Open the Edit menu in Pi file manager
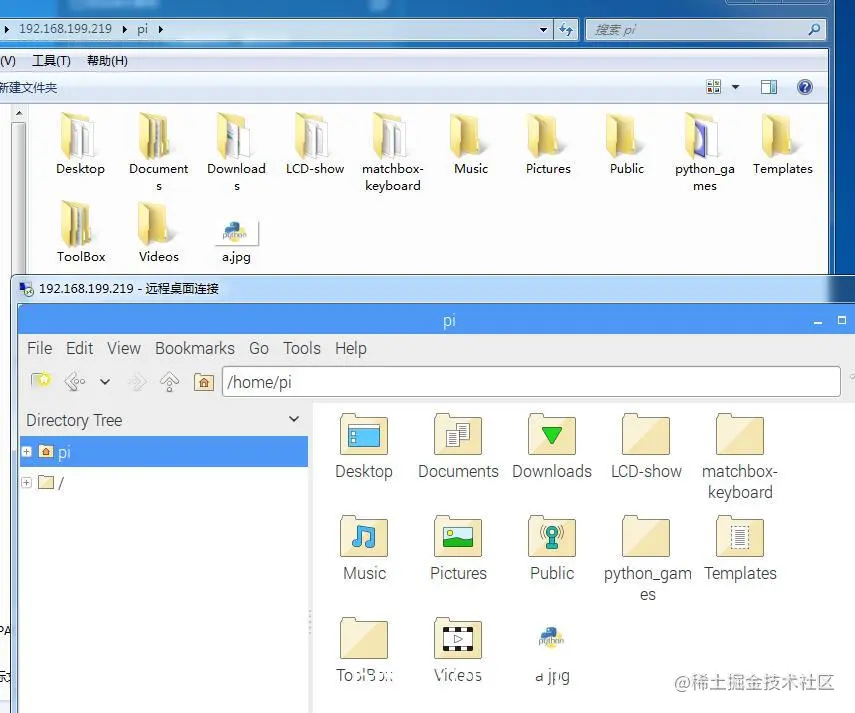 80,348
